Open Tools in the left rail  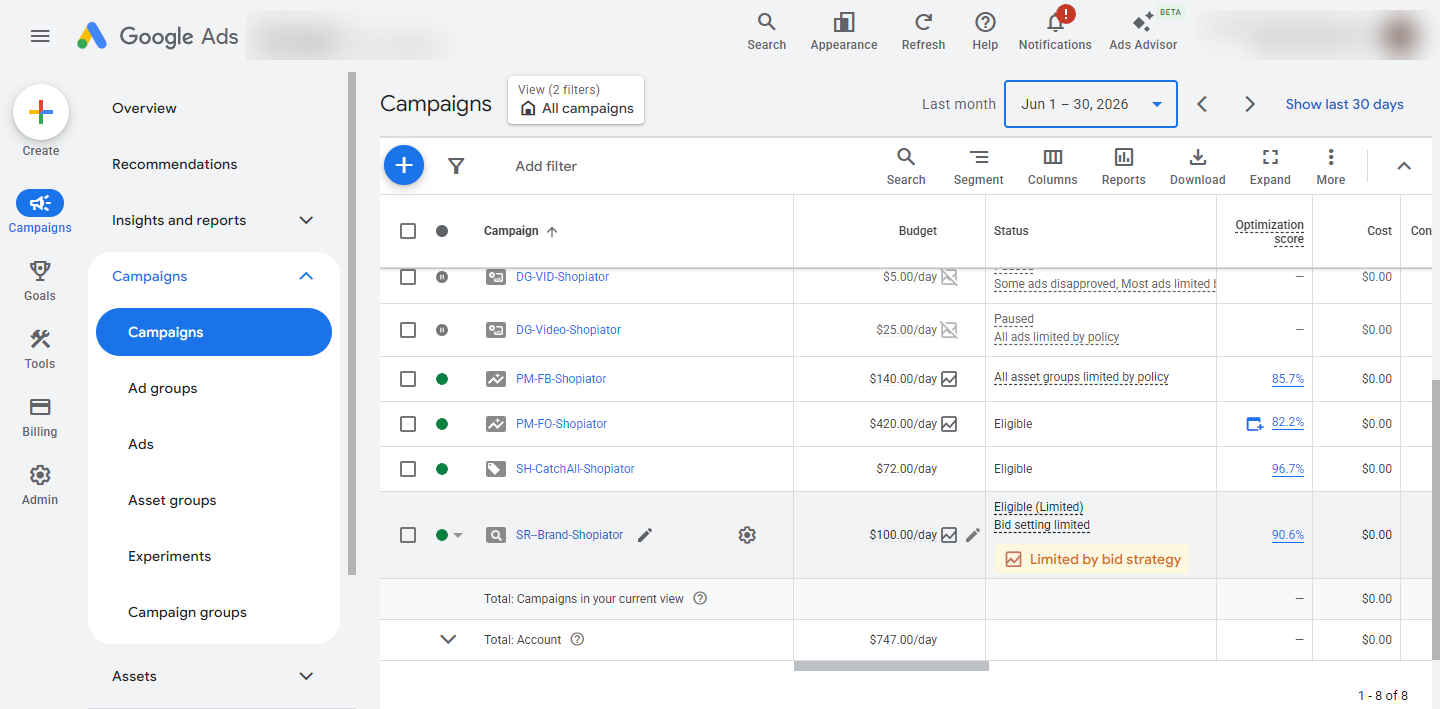(40, 348)
